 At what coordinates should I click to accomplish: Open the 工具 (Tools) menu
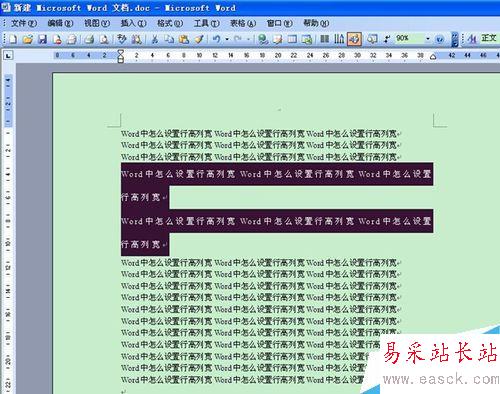pos(207,23)
